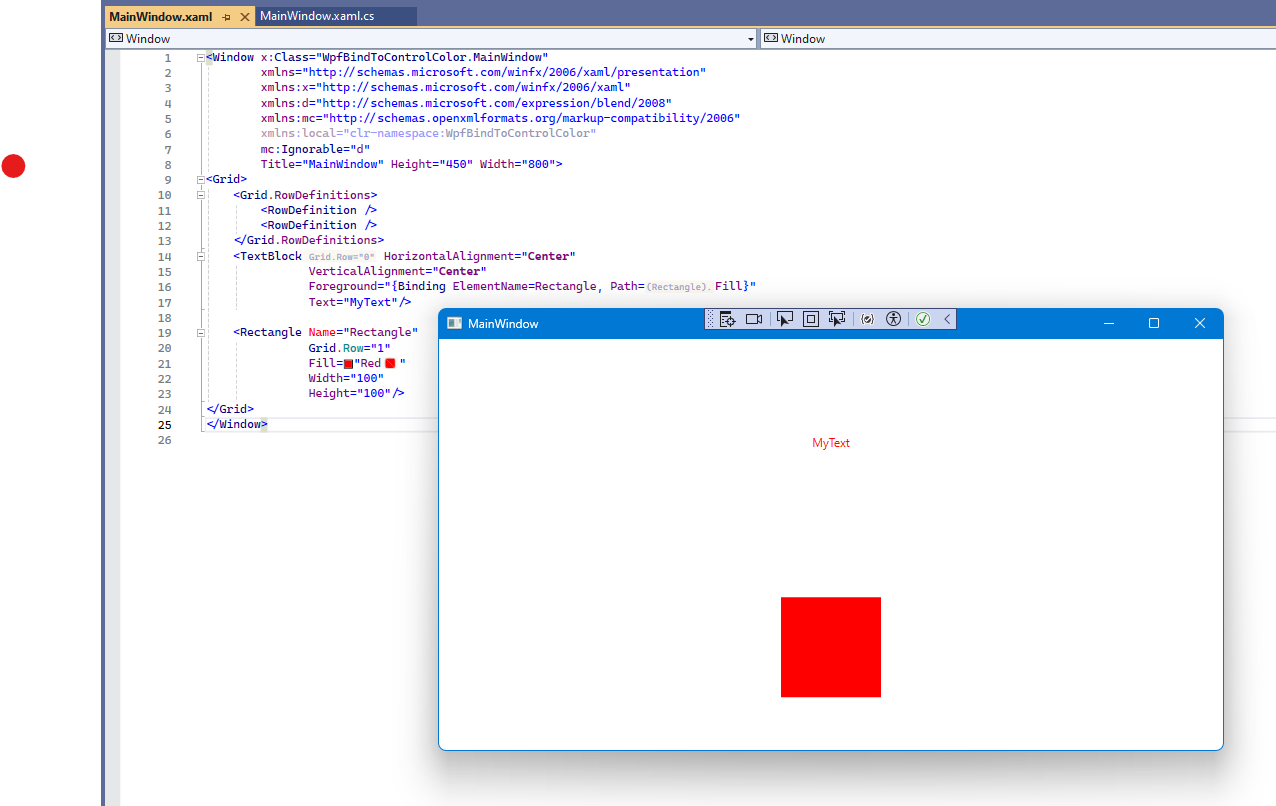Maximize the running MainWindow app

tap(1154, 323)
